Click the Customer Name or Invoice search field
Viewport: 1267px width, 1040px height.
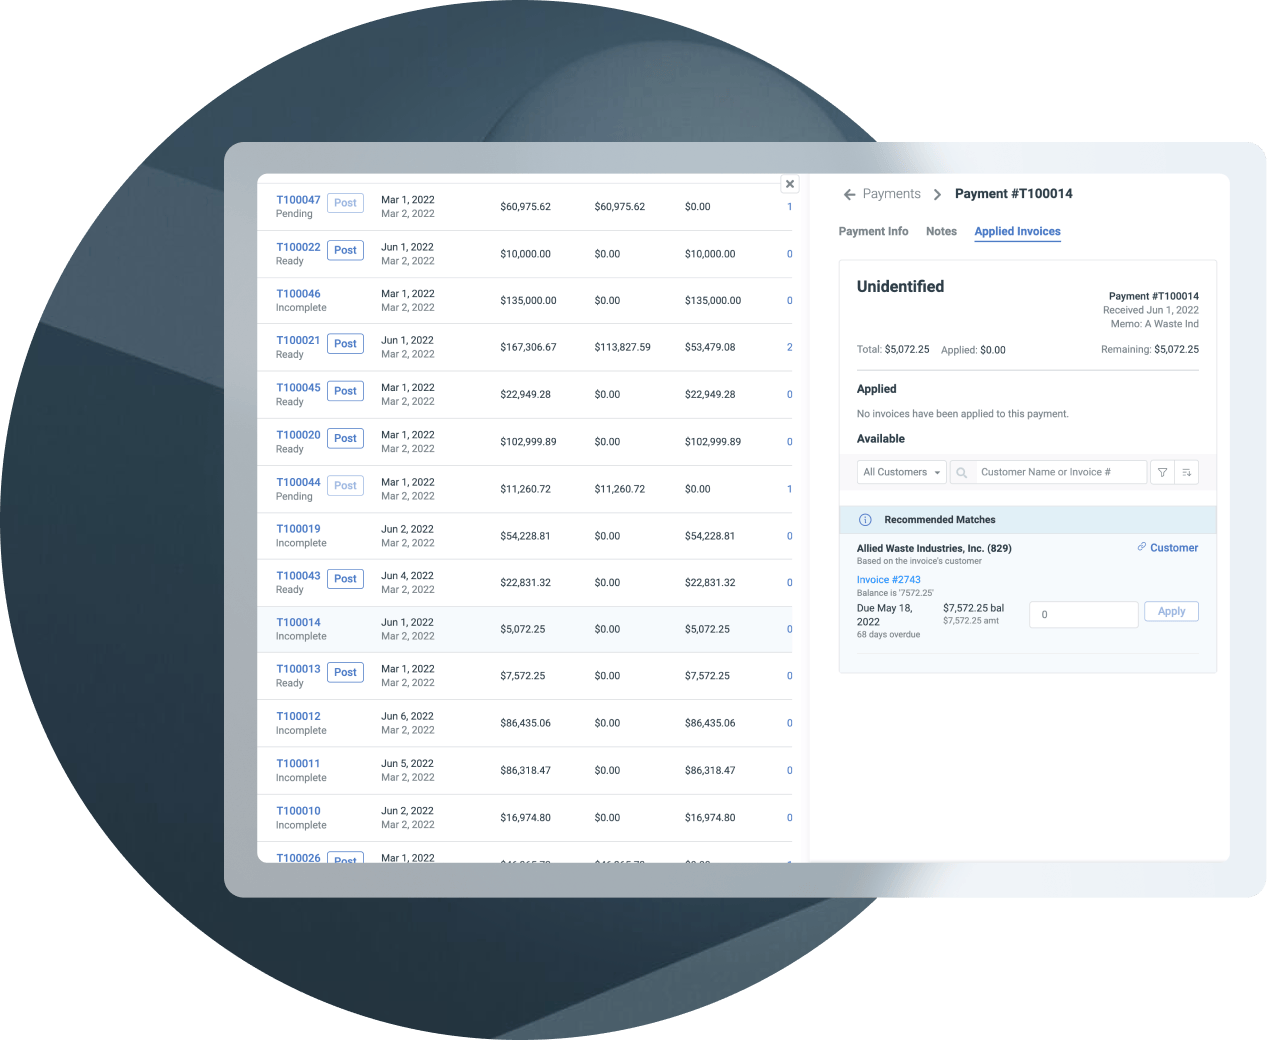(1060, 472)
